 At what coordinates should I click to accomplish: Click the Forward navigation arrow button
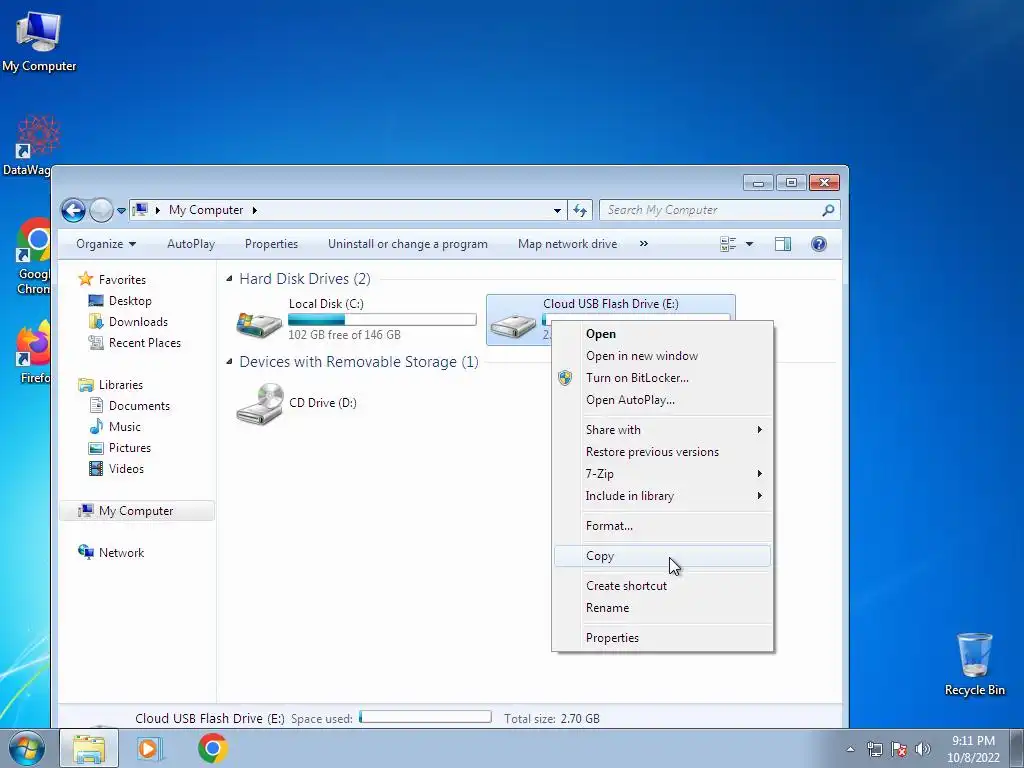pyautogui.click(x=101, y=210)
